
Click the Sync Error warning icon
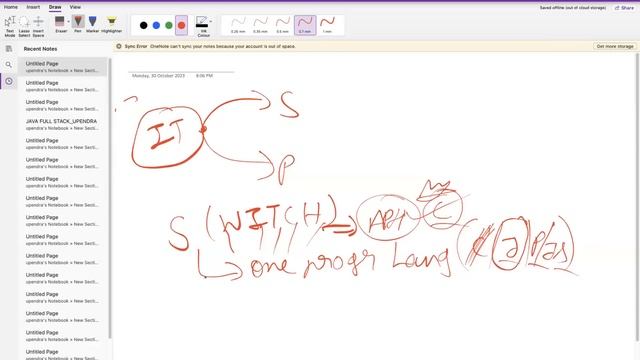(x=119, y=46)
